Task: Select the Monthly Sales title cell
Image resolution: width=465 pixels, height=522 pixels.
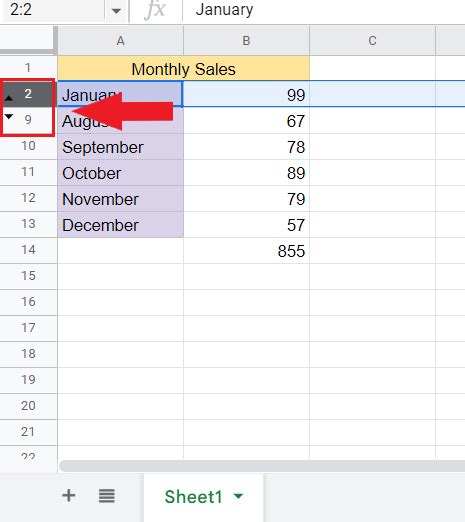Action: [x=184, y=69]
